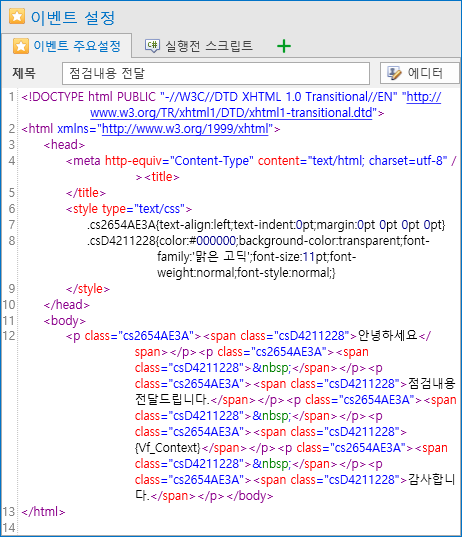Open the 실행전 스크립트 tab

199,46
